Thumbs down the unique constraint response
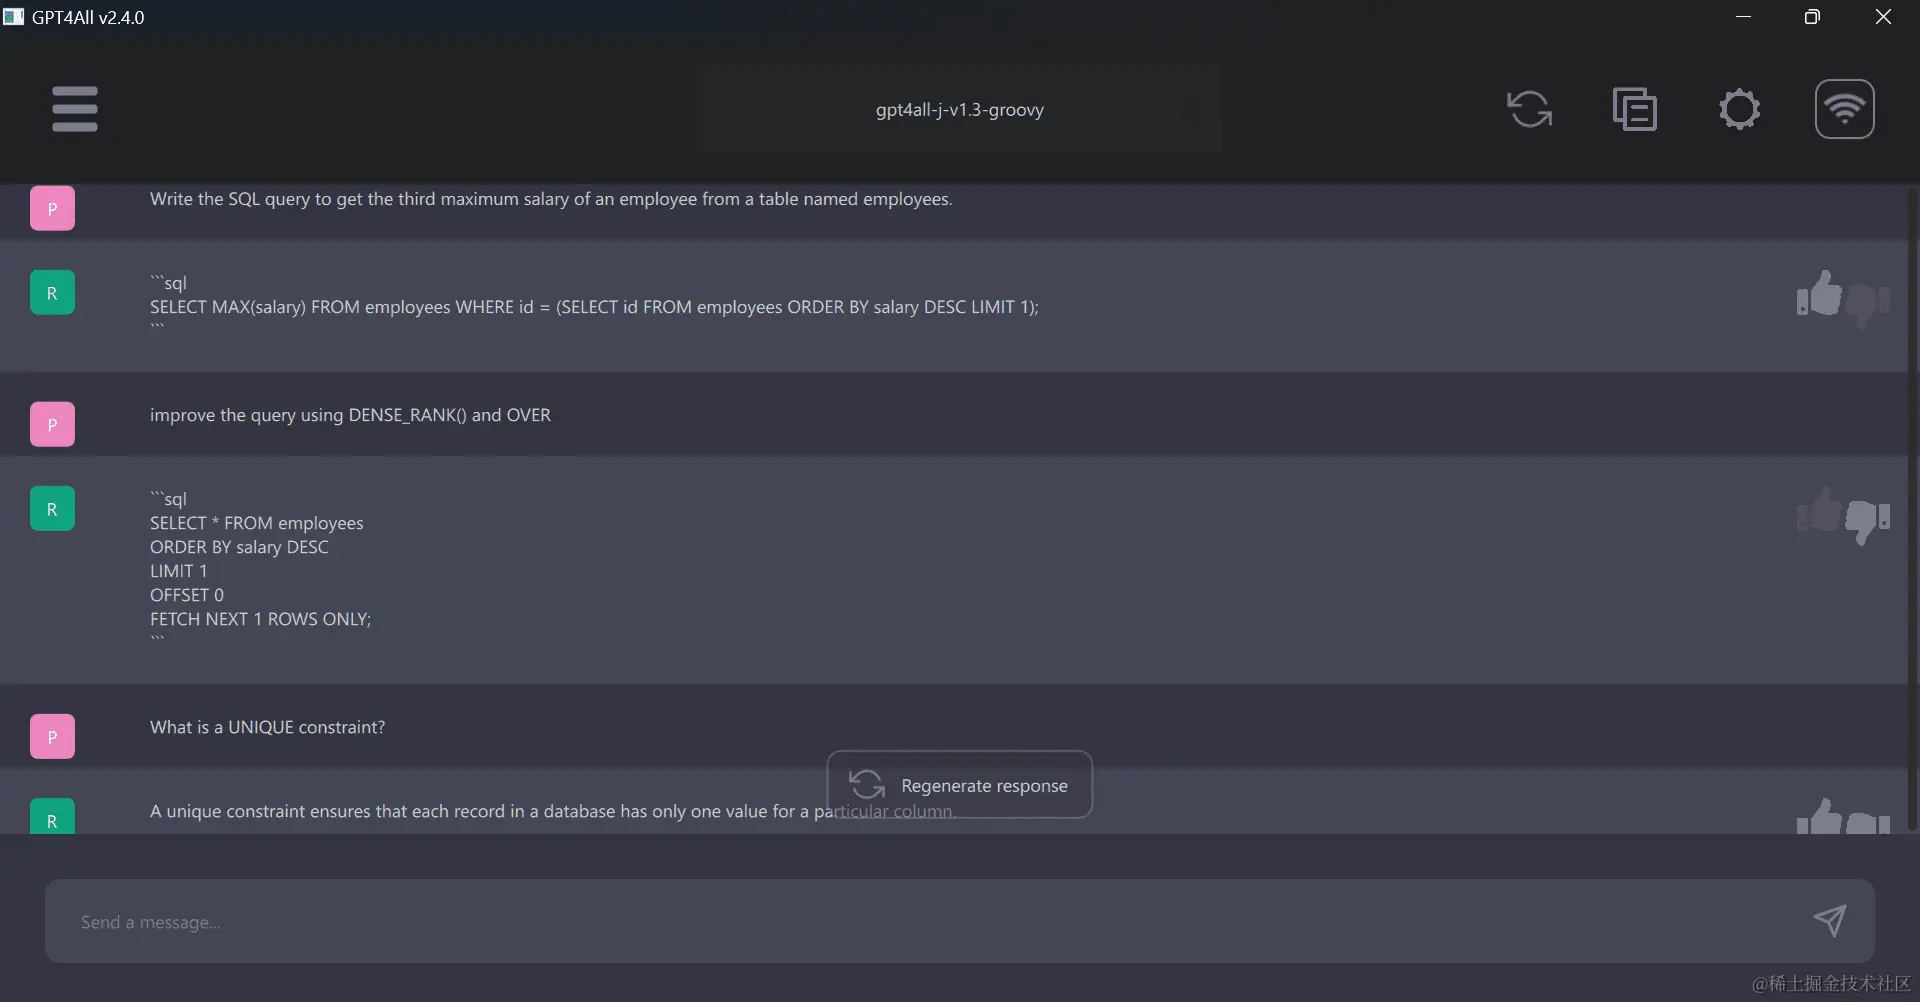The width and height of the screenshot is (1920, 1002). click(x=1868, y=823)
